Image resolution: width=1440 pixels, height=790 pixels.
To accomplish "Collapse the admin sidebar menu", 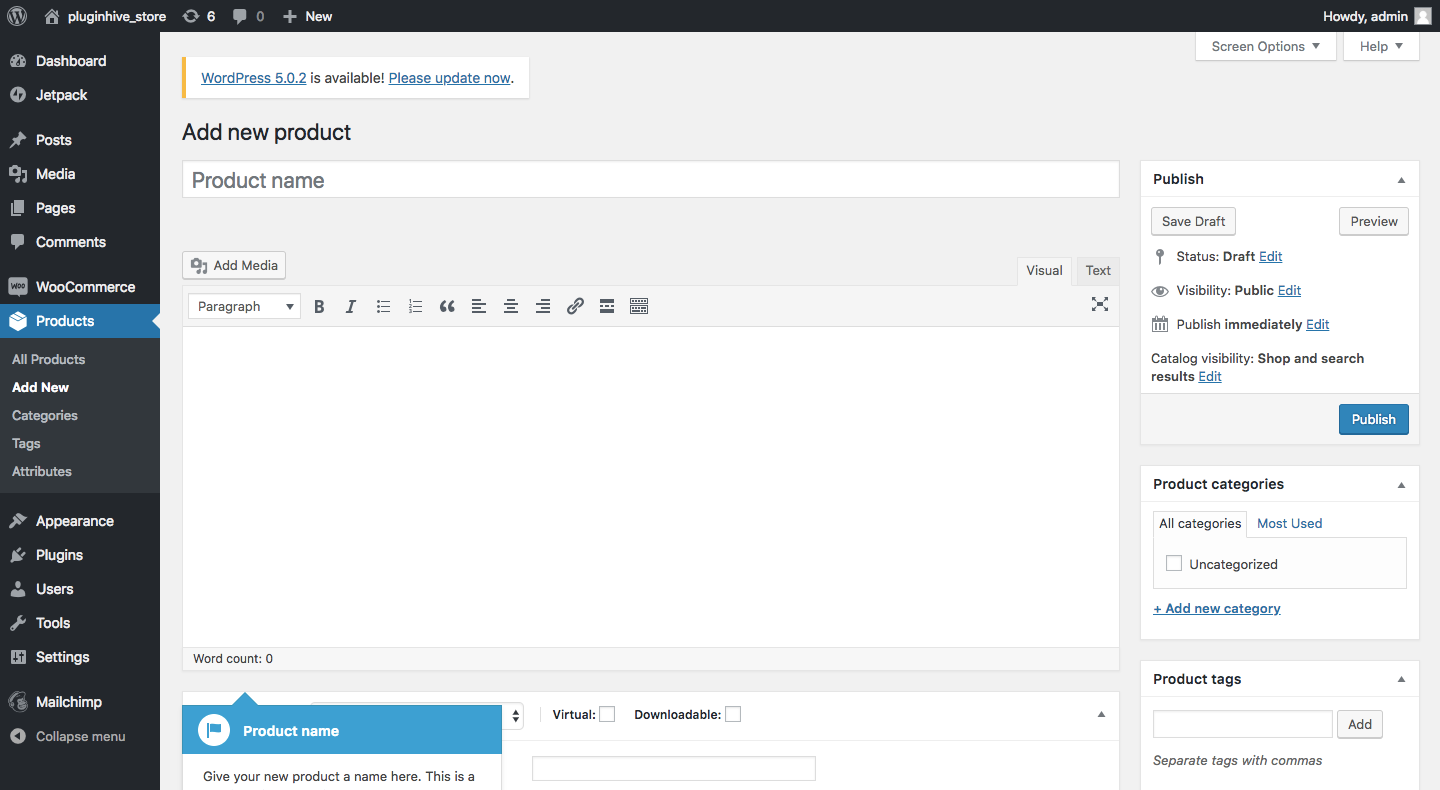I will coord(80,736).
